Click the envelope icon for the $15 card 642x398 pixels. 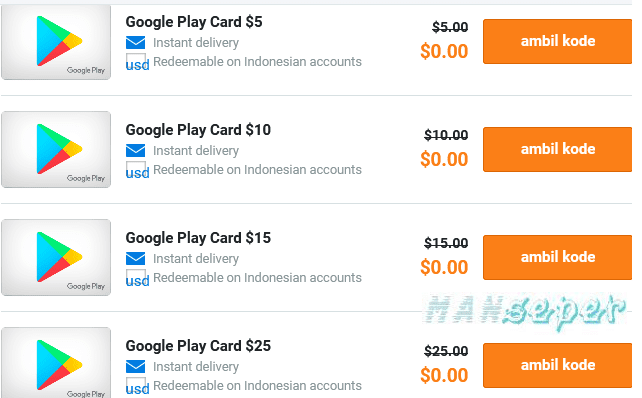(135, 259)
